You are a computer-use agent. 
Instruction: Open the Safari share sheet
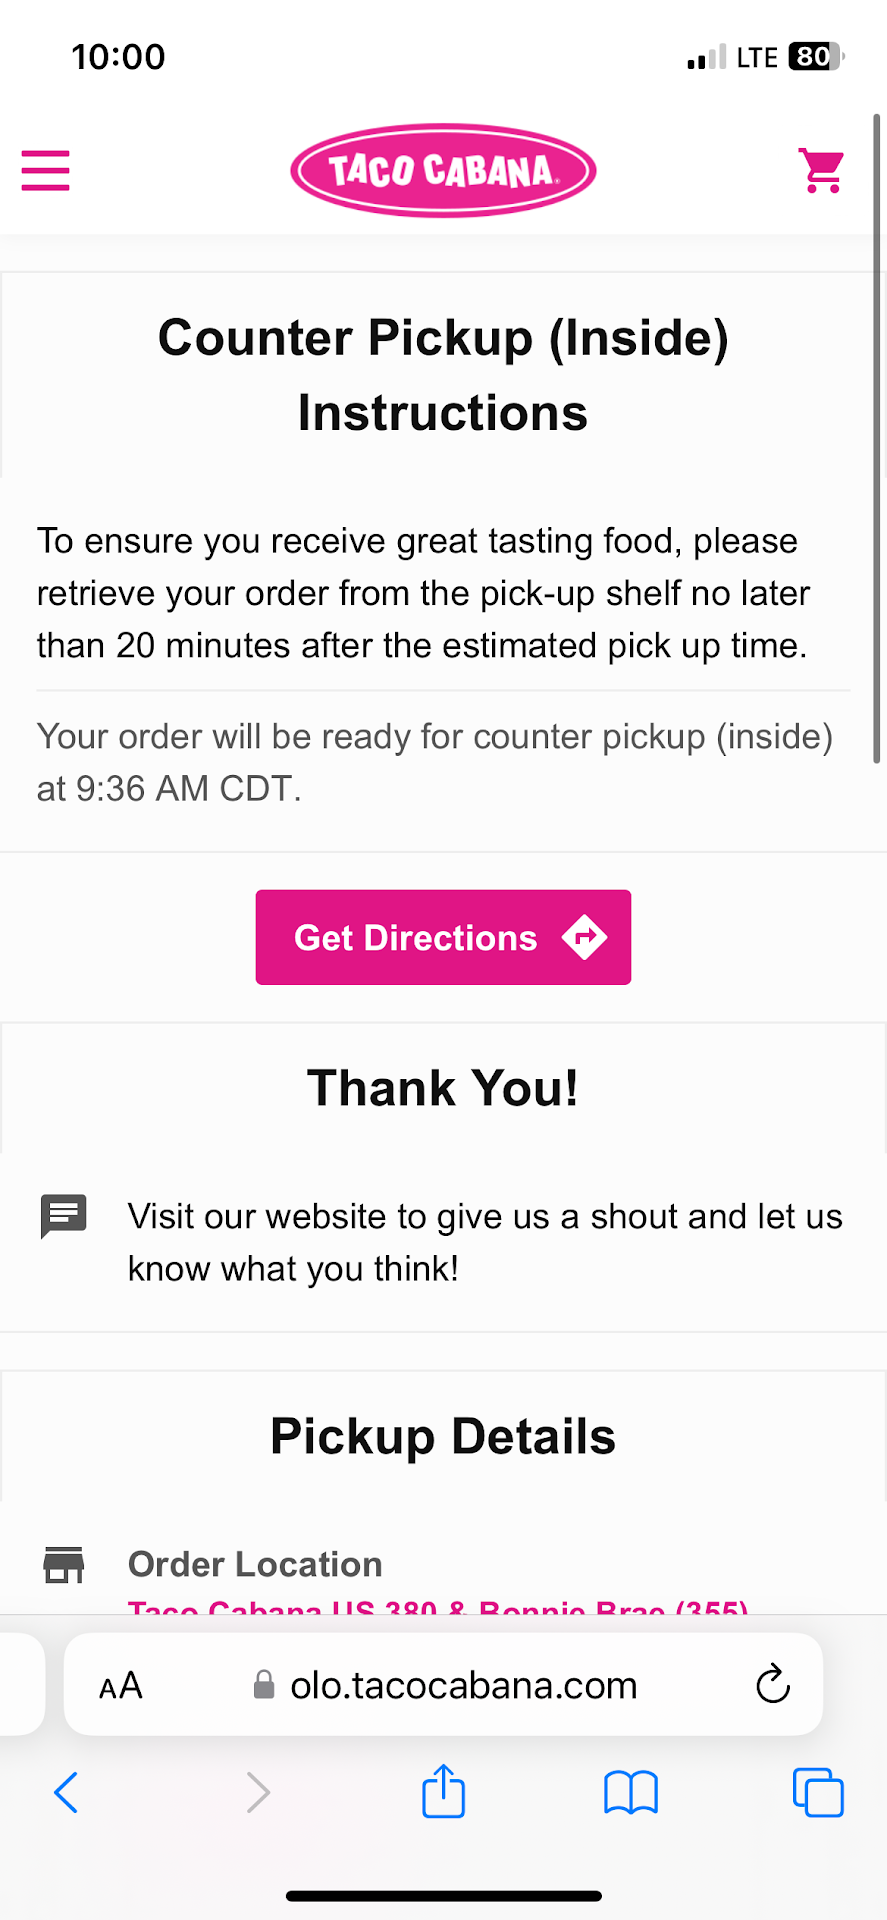[443, 1791]
